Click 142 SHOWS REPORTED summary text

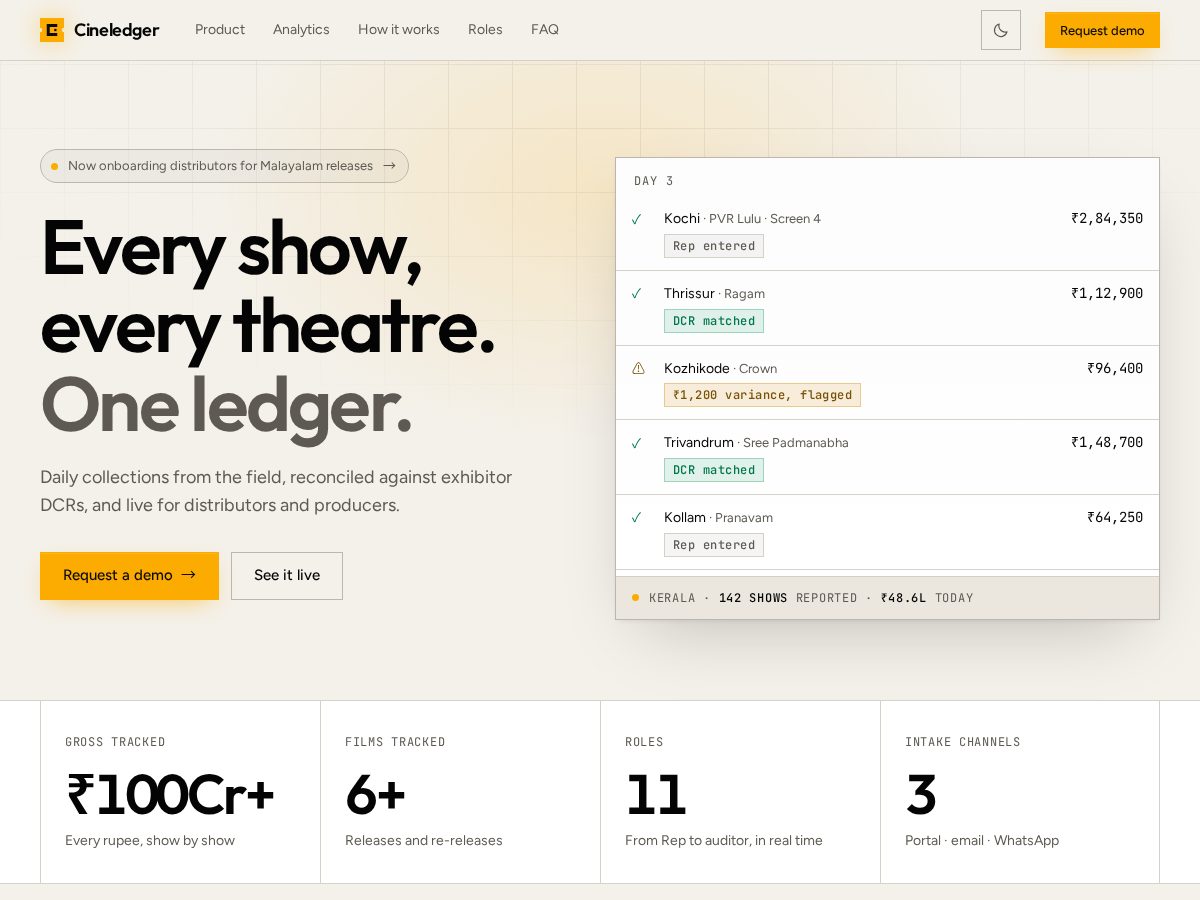tap(788, 598)
